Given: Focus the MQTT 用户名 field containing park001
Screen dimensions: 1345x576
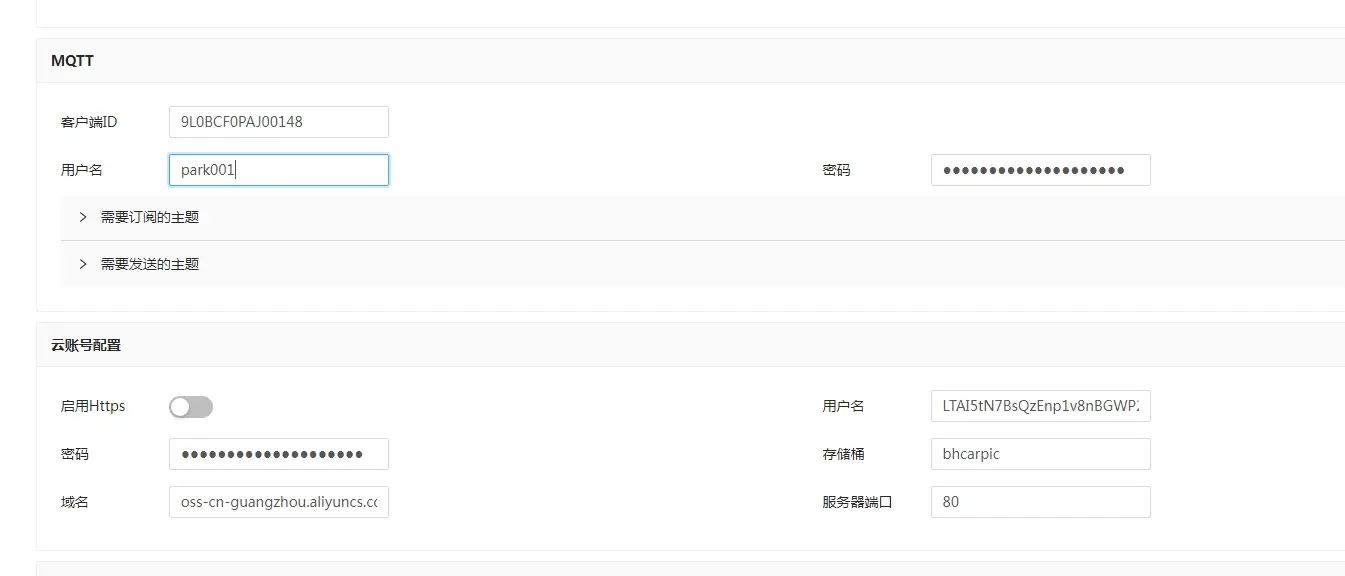Looking at the screenshot, I should coord(278,170).
